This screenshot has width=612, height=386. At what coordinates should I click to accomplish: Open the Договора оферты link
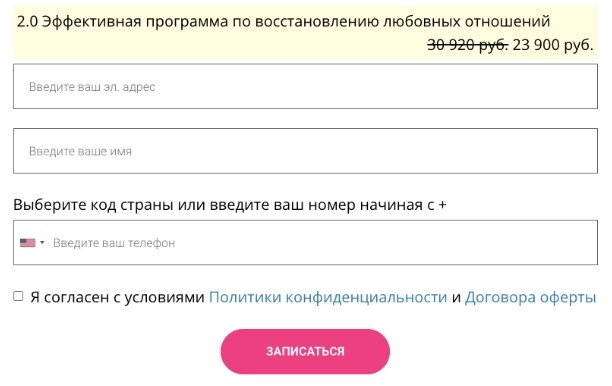(x=530, y=297)
